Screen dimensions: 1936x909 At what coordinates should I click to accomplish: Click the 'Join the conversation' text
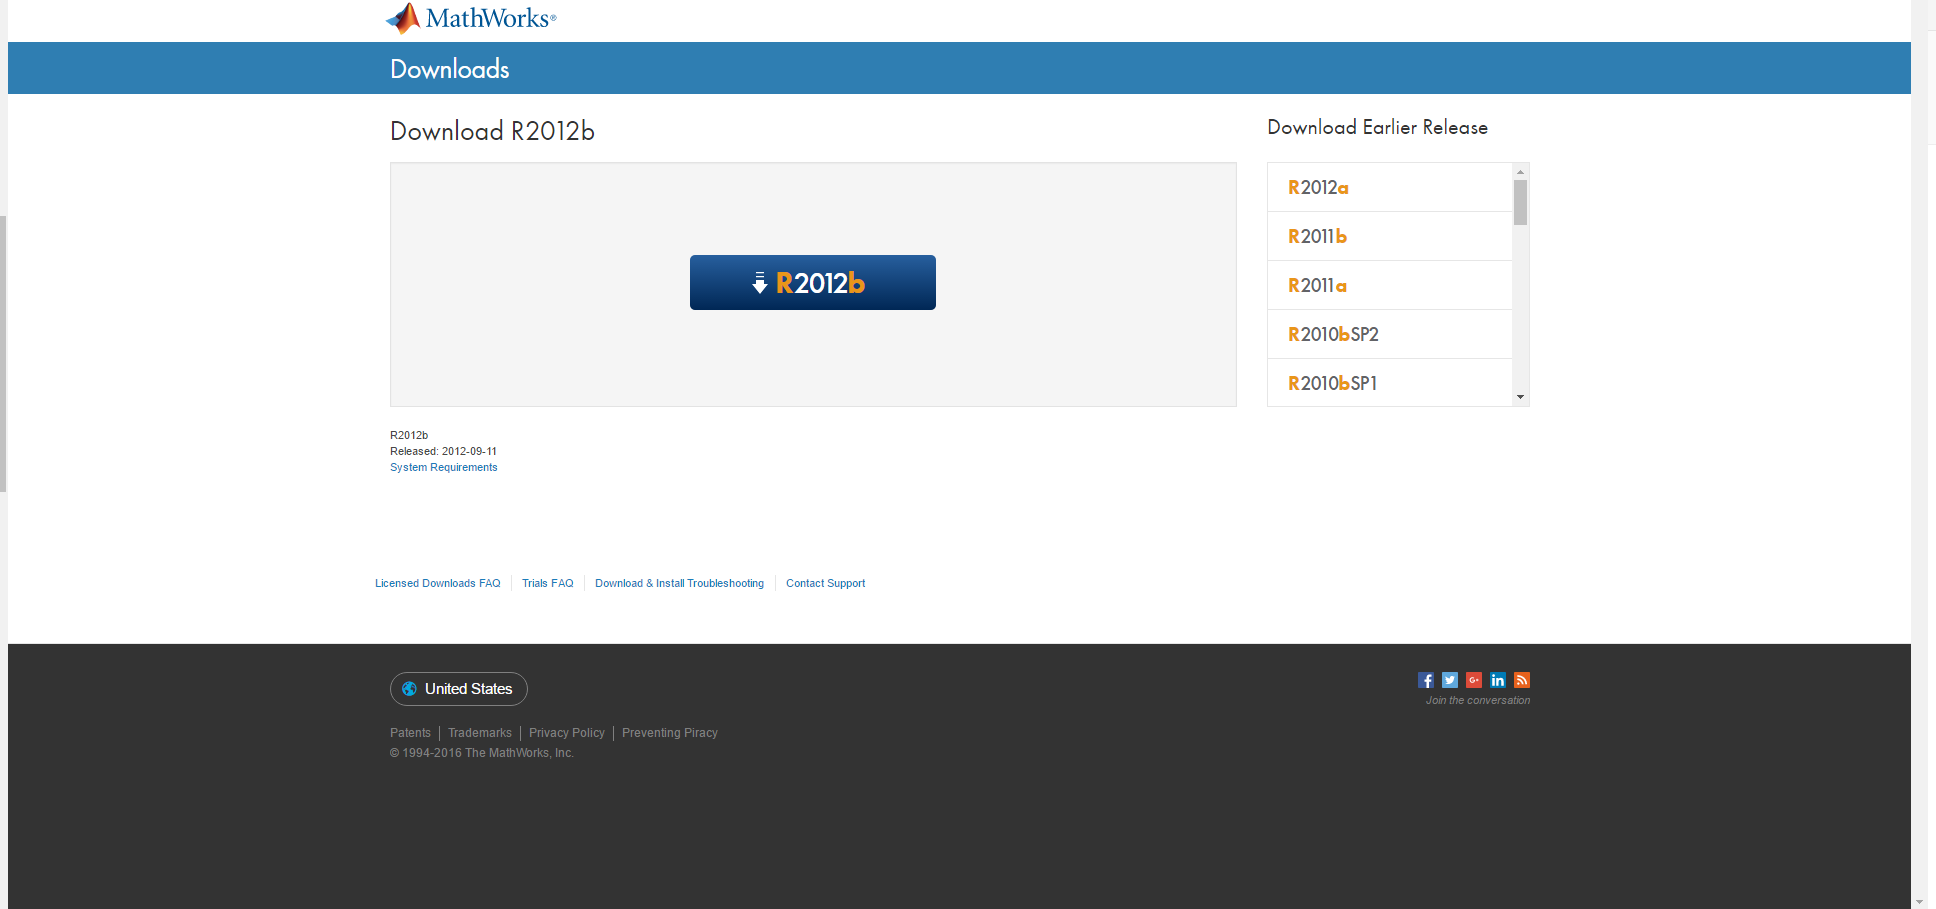(x=1477, y=700)
